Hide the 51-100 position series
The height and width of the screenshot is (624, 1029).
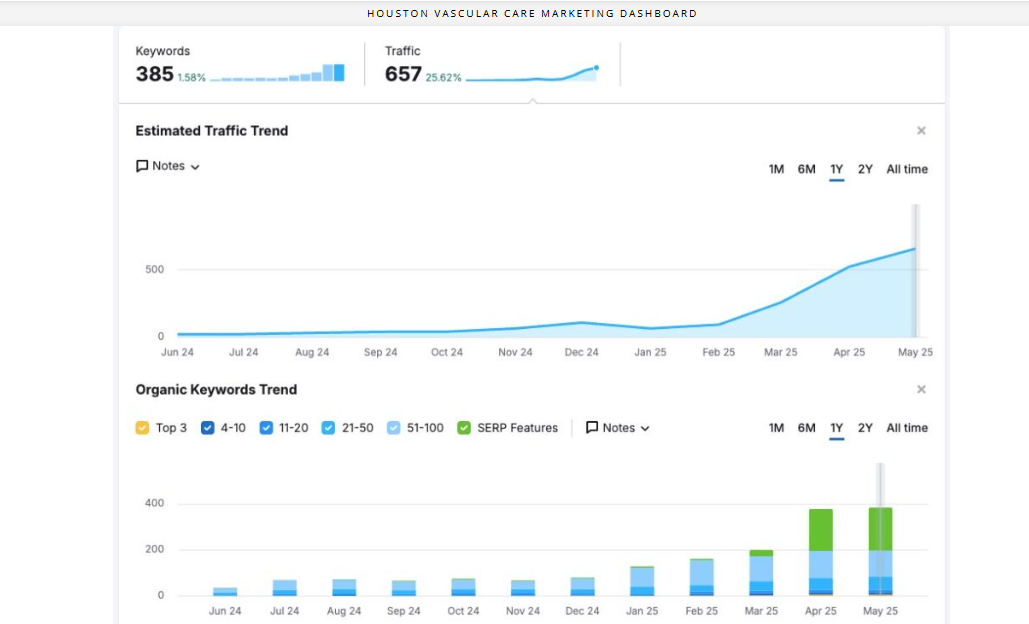[394, 428]
